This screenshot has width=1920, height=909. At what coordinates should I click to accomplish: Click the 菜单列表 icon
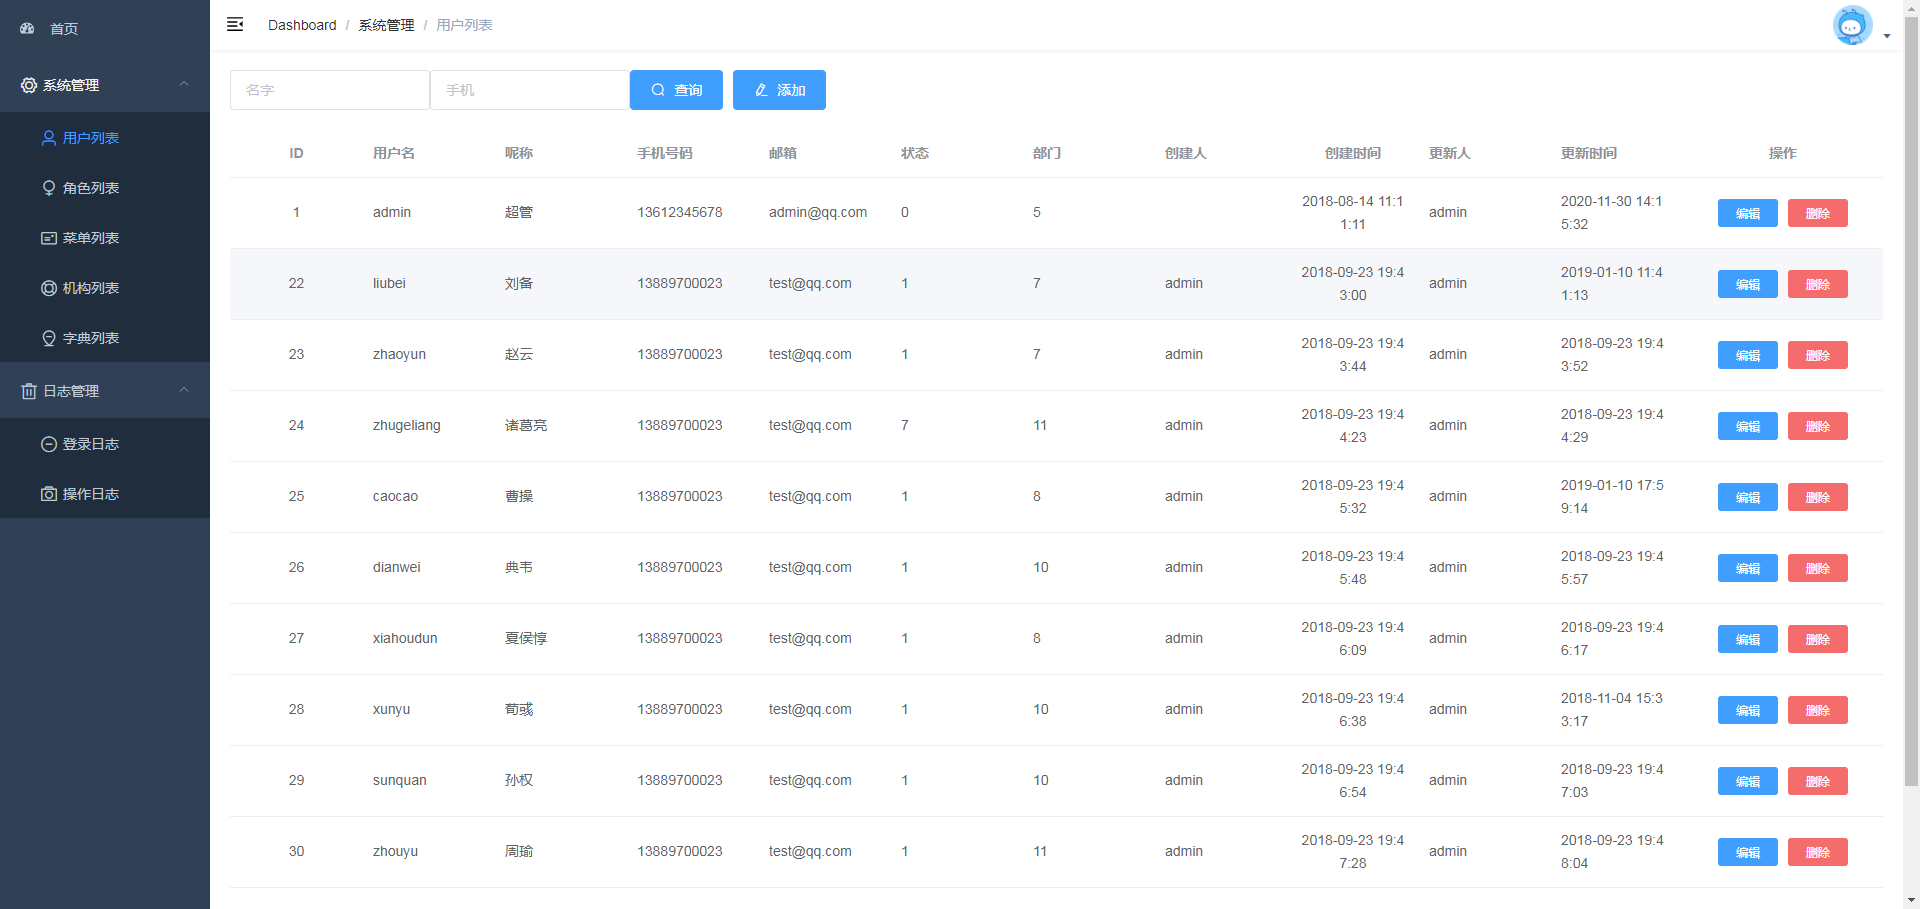(x=48, y=238)
